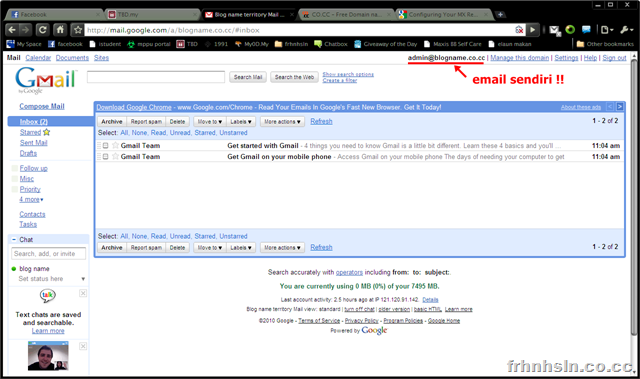Switch to the TBD.my tab
Screen dimensions: 640x379
[153, 15]
